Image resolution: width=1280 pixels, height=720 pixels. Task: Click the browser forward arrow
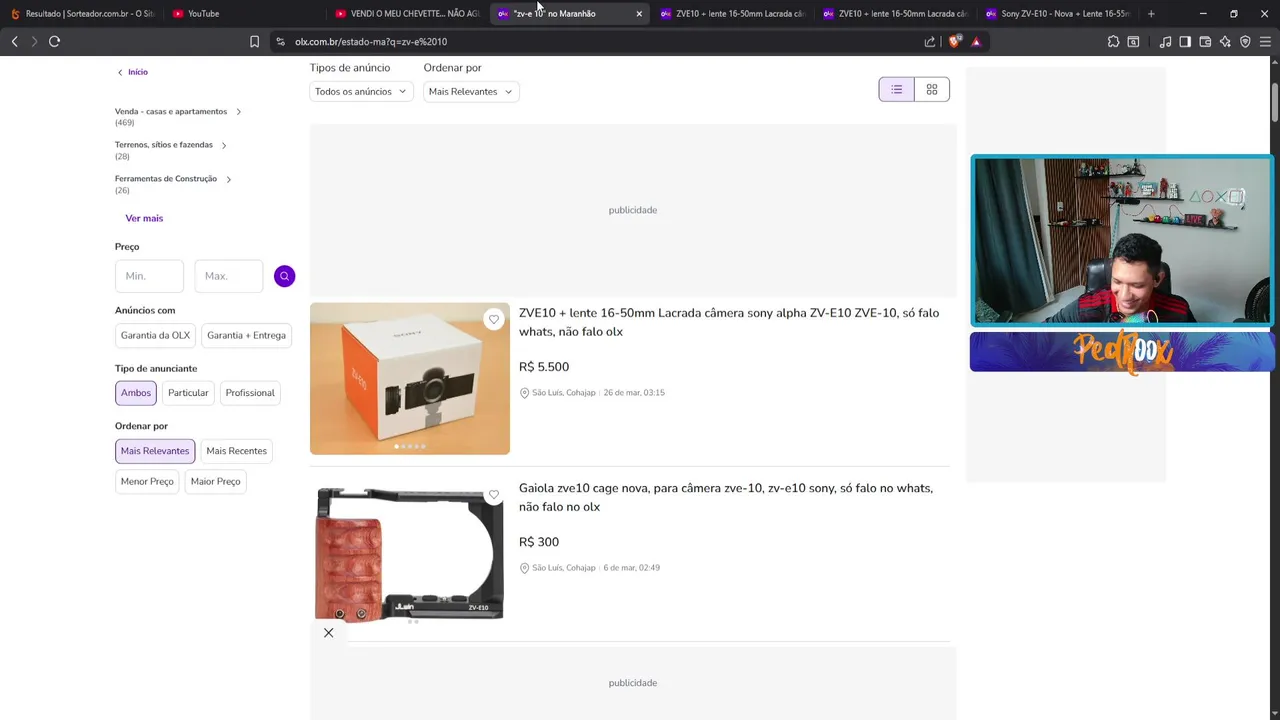(x=34, y=41)
